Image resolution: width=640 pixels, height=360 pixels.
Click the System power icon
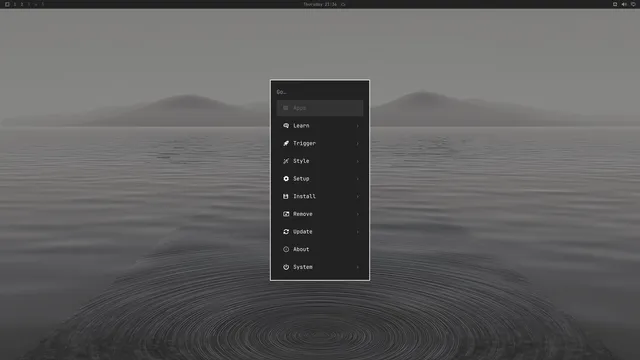coord(286,267)
